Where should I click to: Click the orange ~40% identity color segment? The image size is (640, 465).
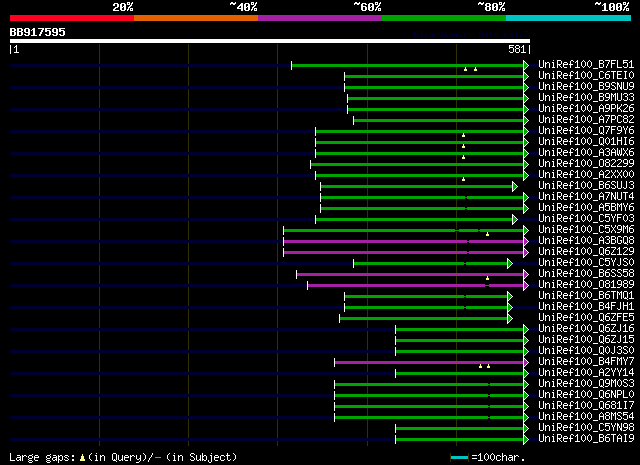tap(196, 18)
